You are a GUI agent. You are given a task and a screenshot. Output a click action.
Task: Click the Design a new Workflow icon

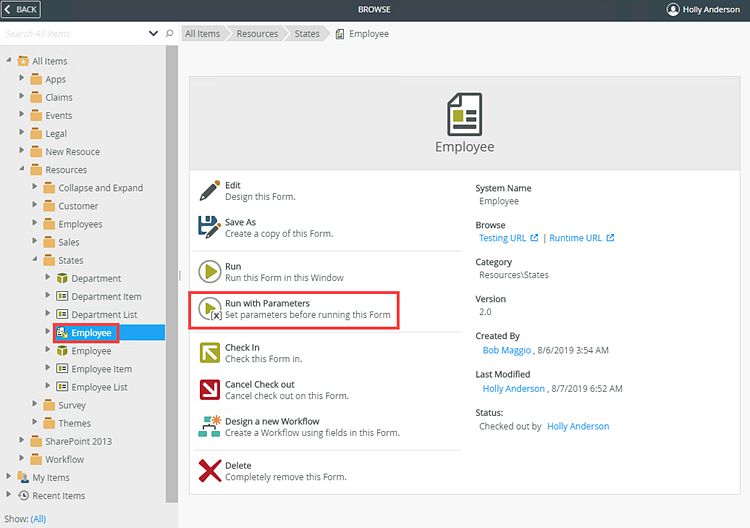[x=209, y=427]
